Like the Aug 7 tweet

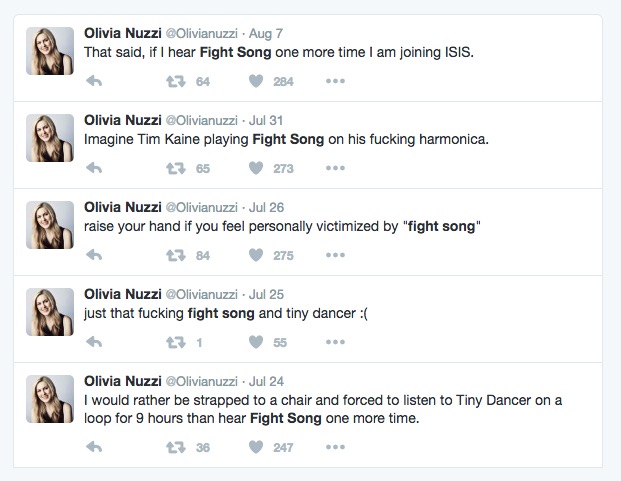point(256,81)
